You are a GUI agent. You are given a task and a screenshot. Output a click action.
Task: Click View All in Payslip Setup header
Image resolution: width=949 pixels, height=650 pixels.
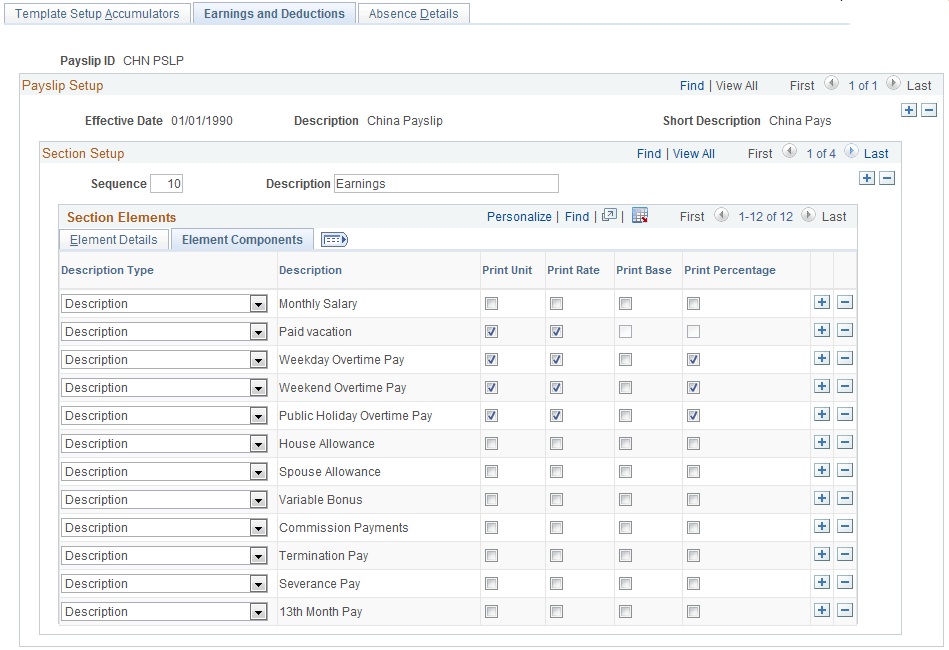click(737, 85)
